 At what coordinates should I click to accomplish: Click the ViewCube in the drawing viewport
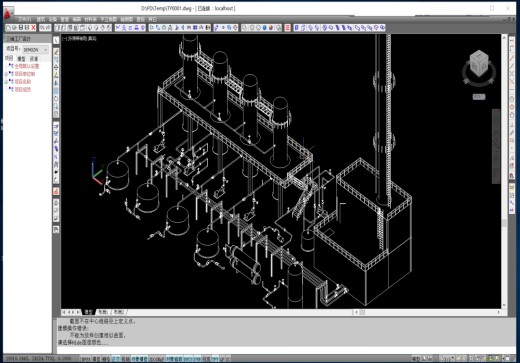point(479,64)
